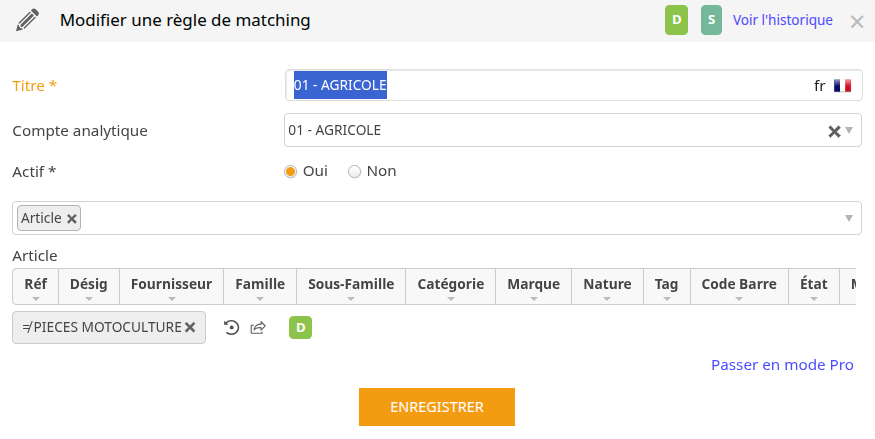Click the French flag language icon
The height and width of the screenshot is (439, 875).
pos(842,85)
